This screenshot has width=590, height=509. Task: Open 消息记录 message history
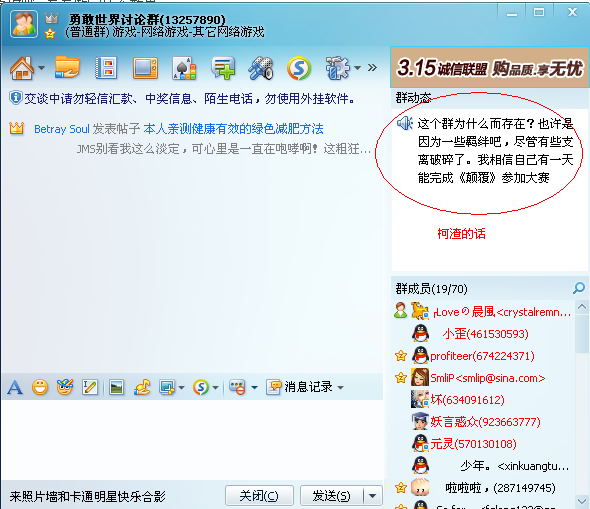coord(300,387)
